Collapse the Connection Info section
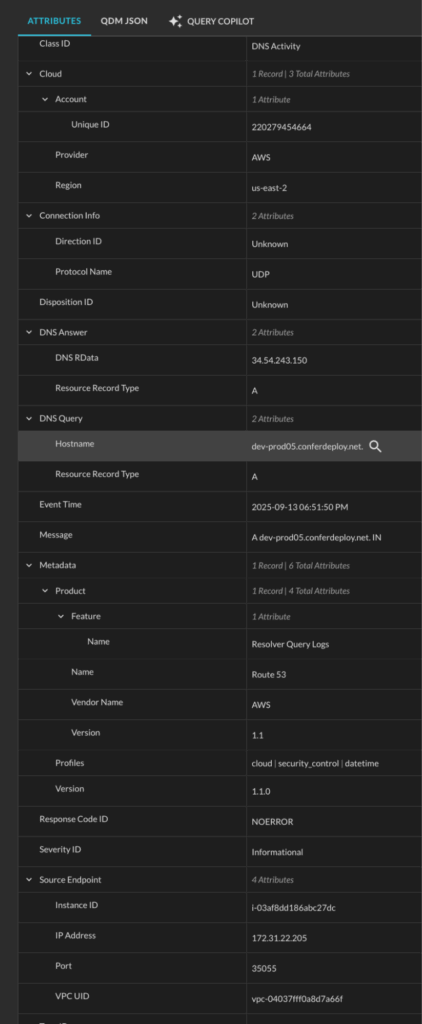422x1024 pixels. pos(29,216)
